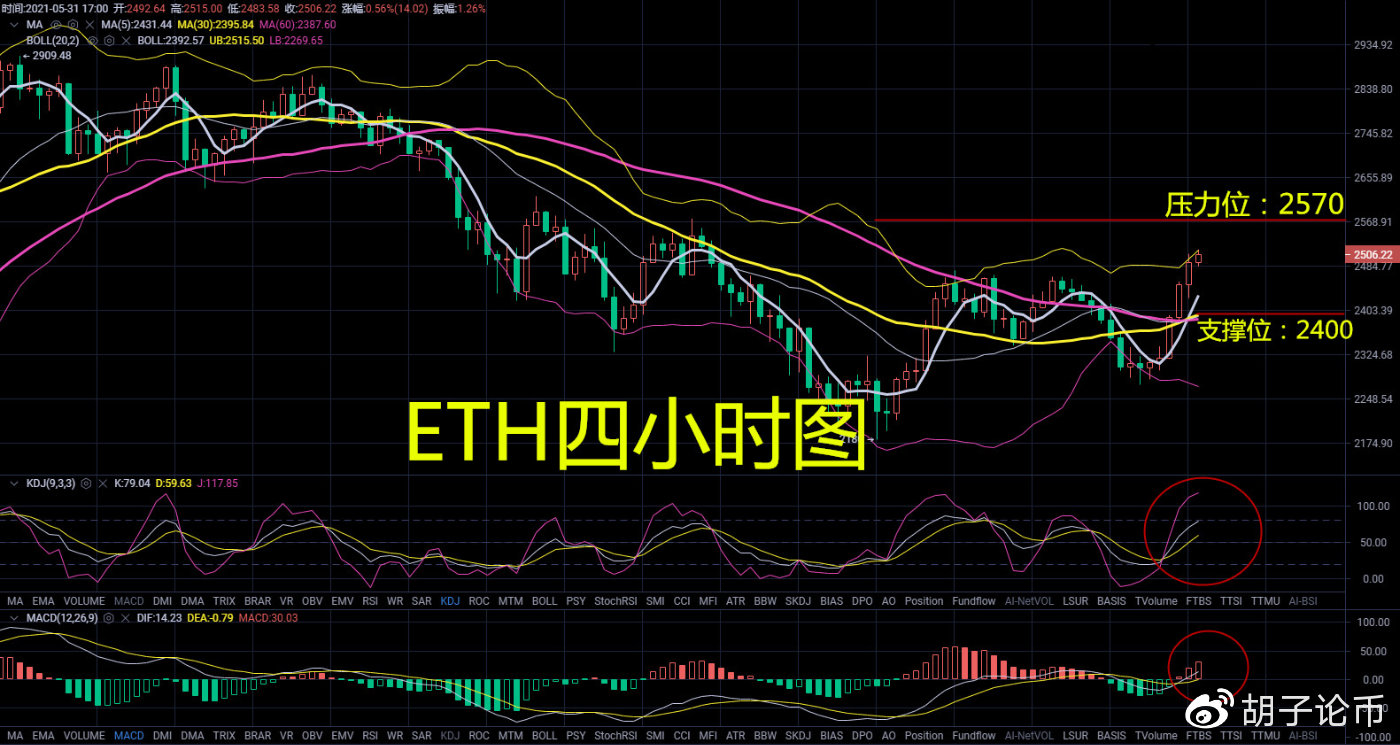Select the VOLUME indicator tab

click(84, 601)
